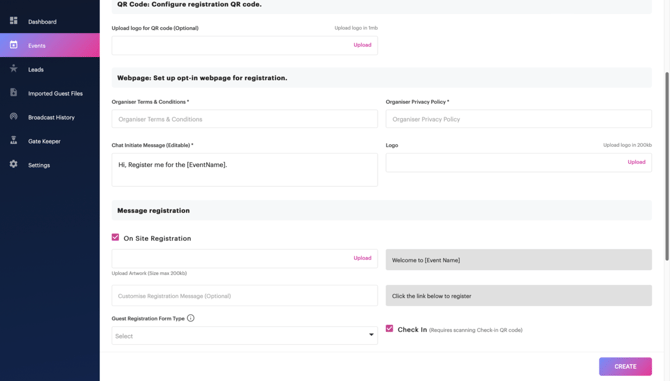This screenshot has width=670, height=381.
Task: Go to Broadcast History page
Action: [x=50, y=117]
